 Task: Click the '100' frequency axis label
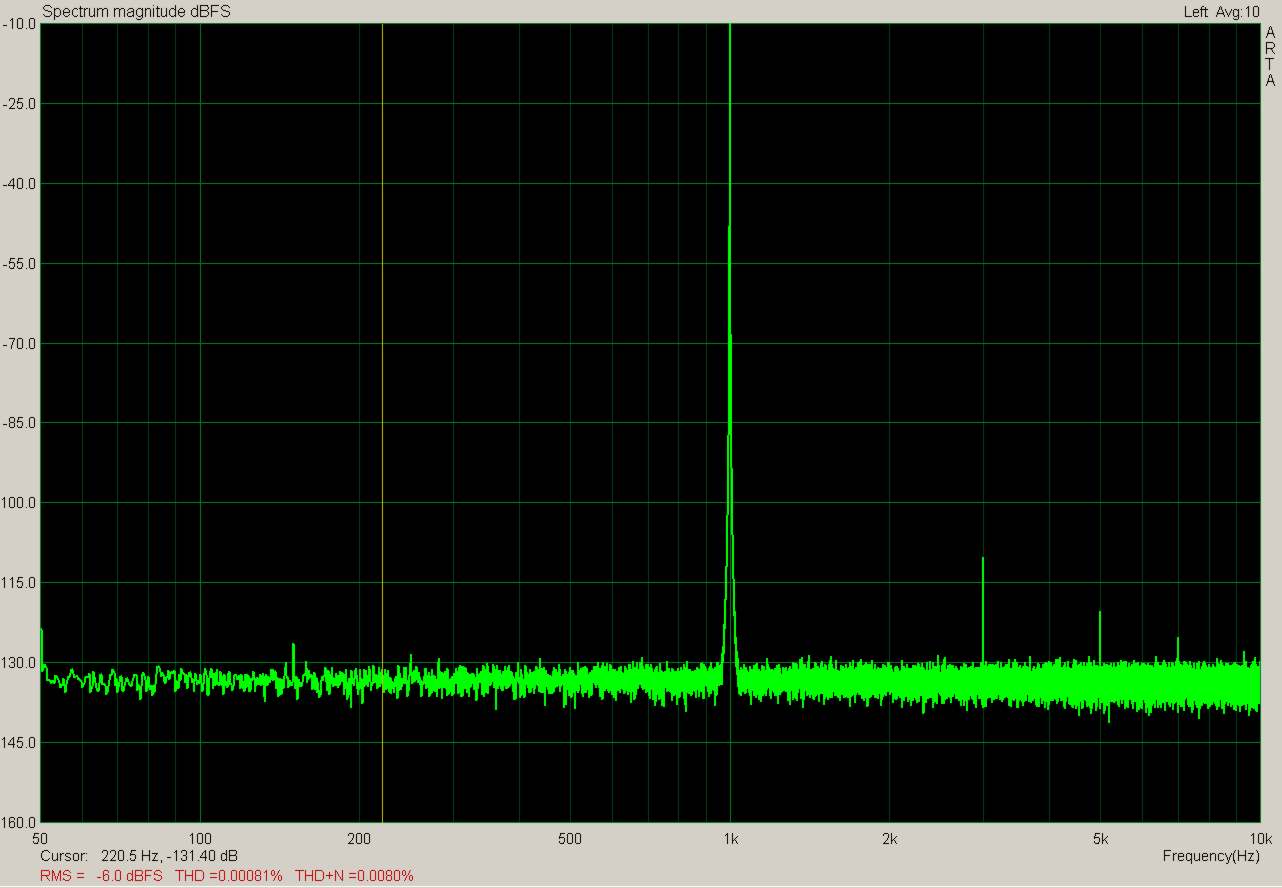(201, 838)
